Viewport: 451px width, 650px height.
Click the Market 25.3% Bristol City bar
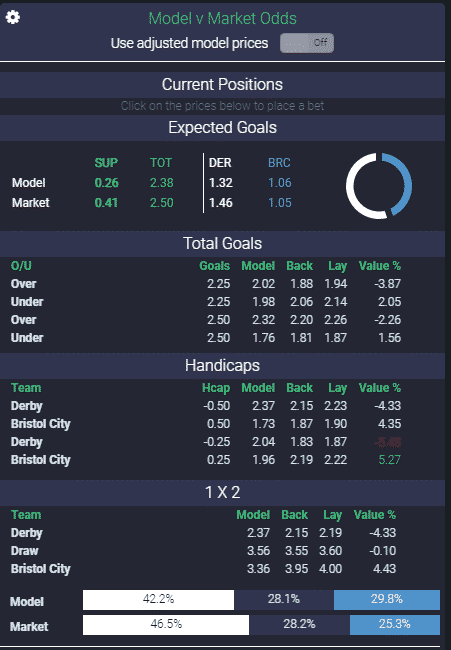pos(395,624)
